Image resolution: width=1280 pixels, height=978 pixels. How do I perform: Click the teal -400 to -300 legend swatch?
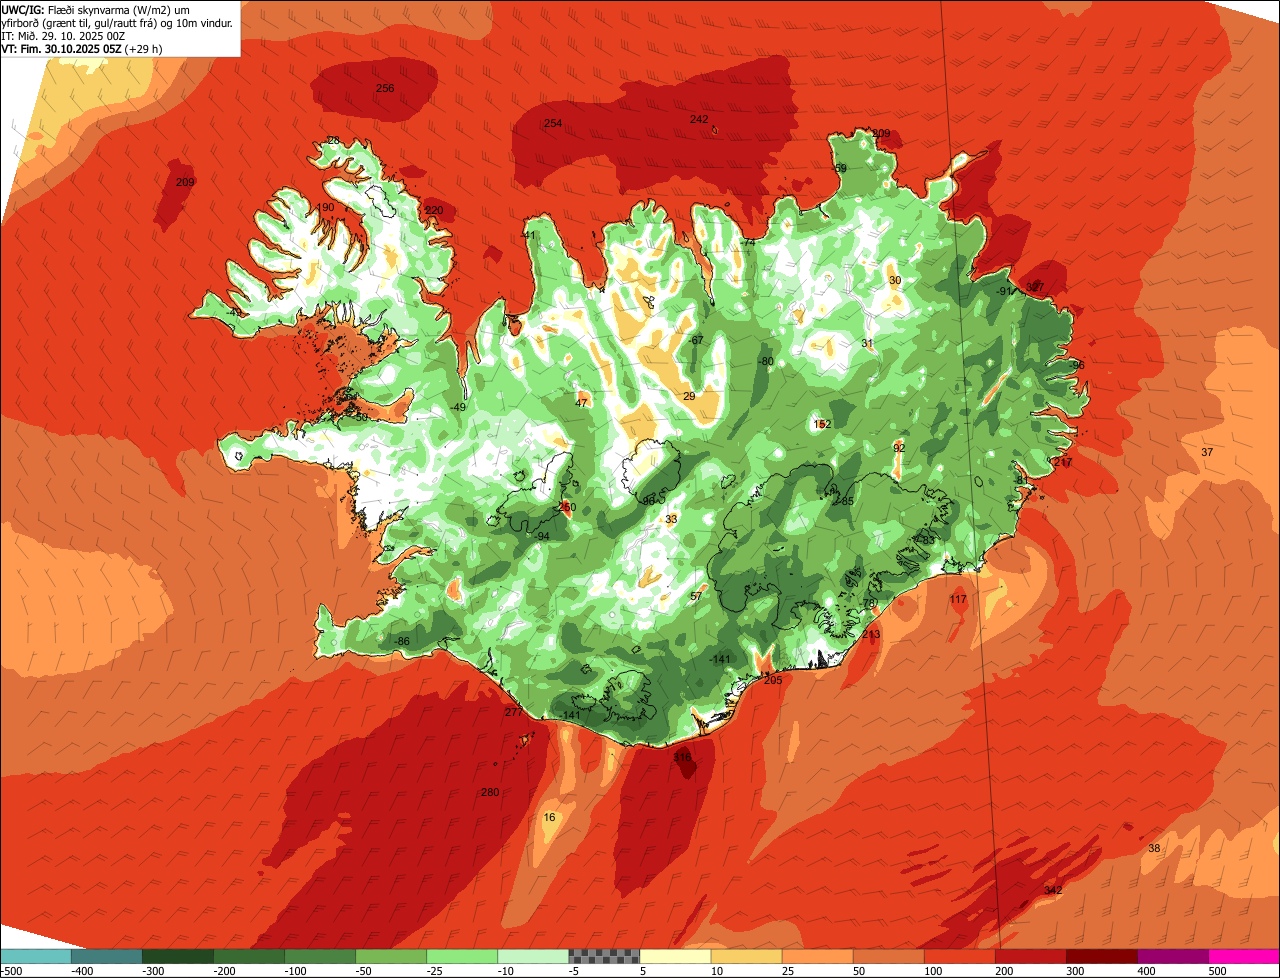106,956
